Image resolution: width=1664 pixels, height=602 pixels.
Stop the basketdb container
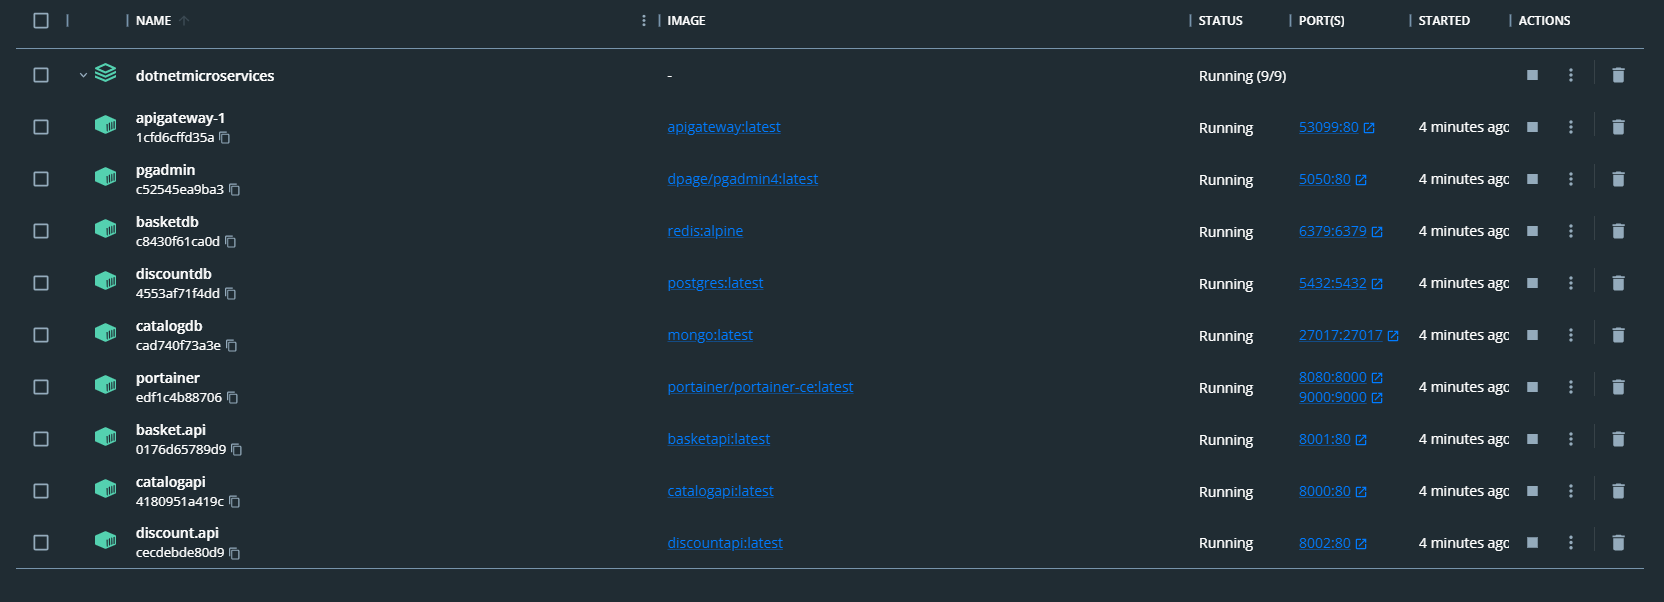1532,231
